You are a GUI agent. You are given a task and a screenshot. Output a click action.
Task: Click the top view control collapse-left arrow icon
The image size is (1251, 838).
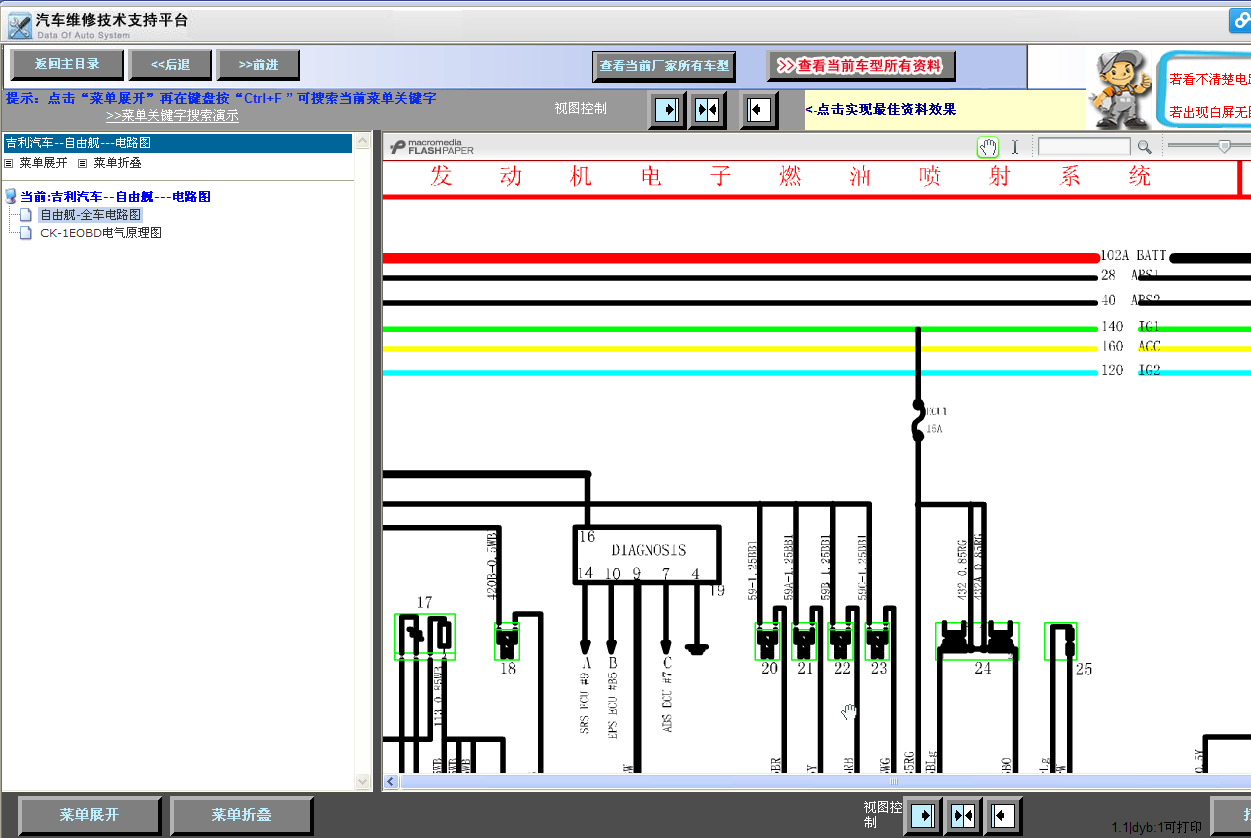pos(759,109)
